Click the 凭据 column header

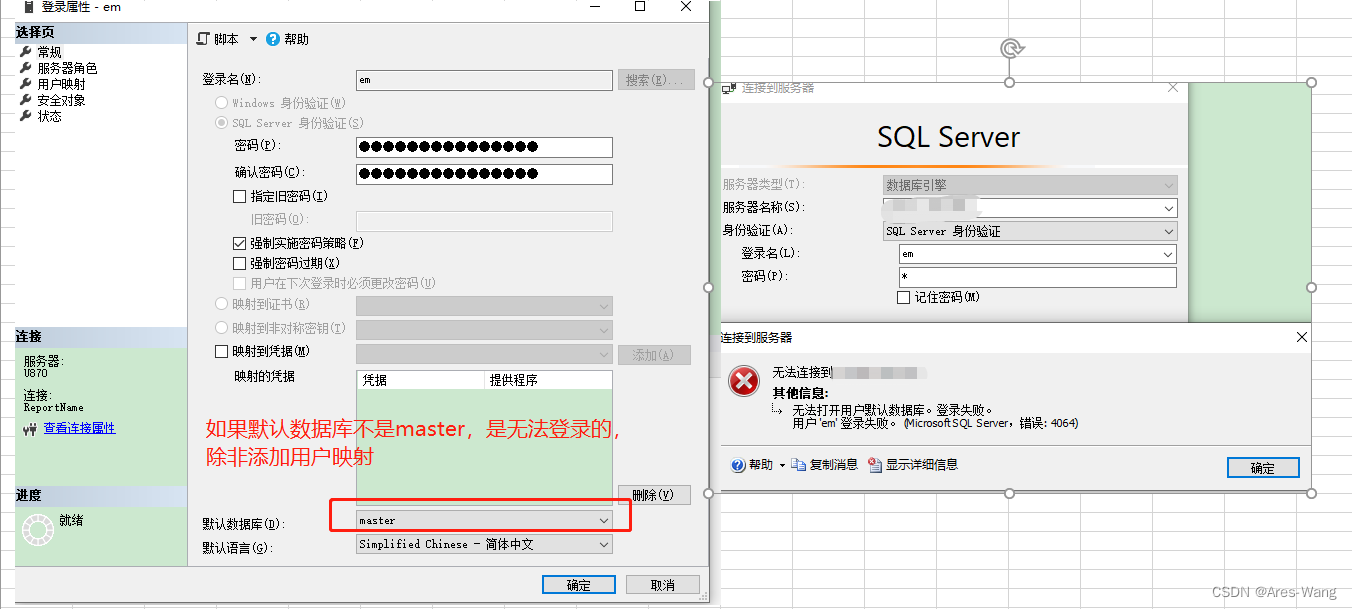click(420, 380)
